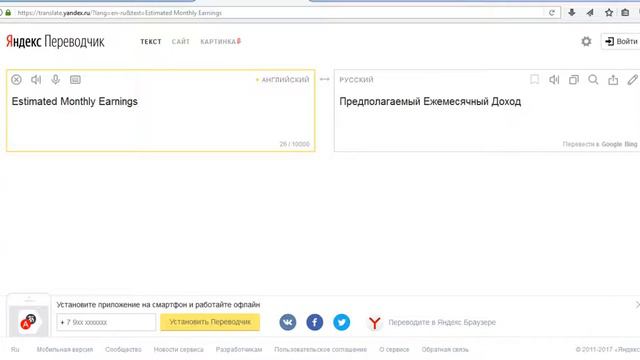This screenshot has width=640, height=360.
Task: Click the green padlock security icon
Action: point(8,13)
